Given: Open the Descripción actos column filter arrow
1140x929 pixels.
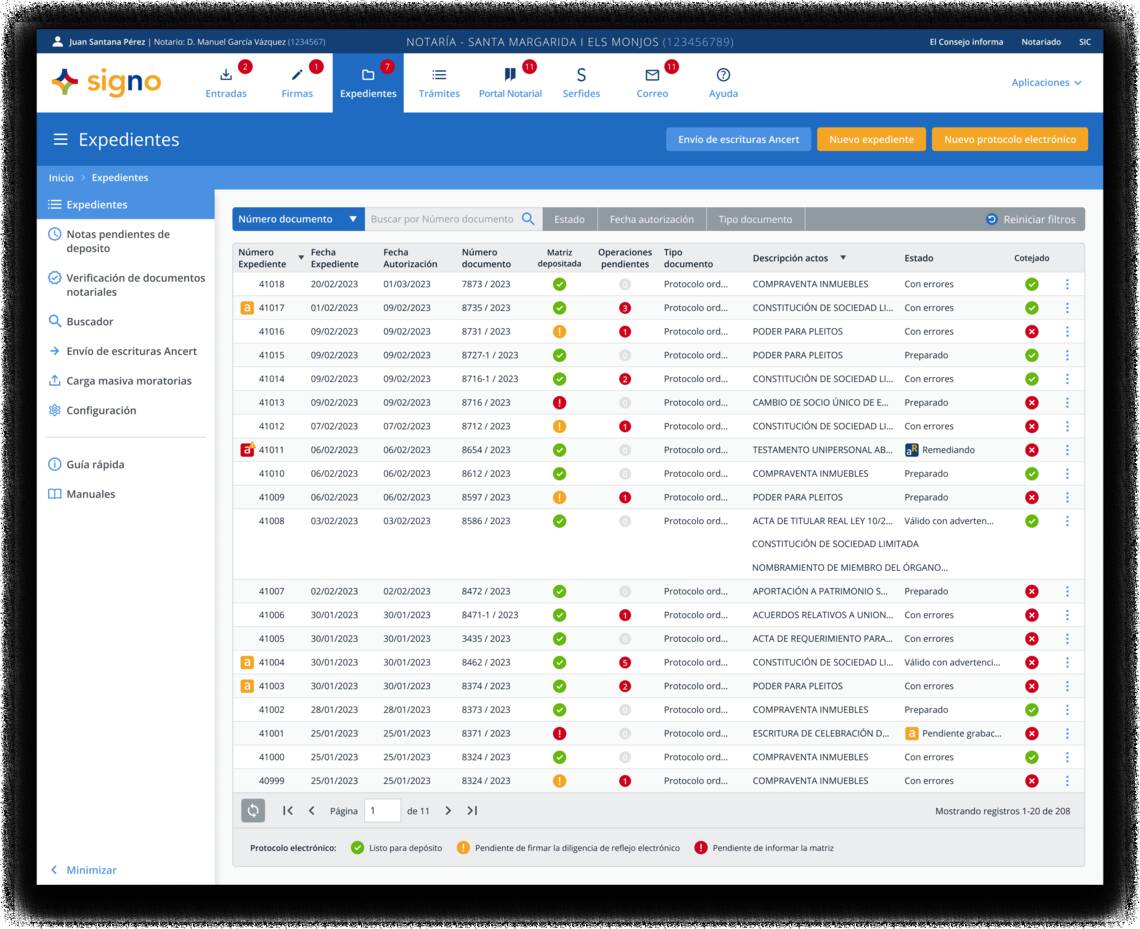Looking at the screenshot, I should coord(843,258).
